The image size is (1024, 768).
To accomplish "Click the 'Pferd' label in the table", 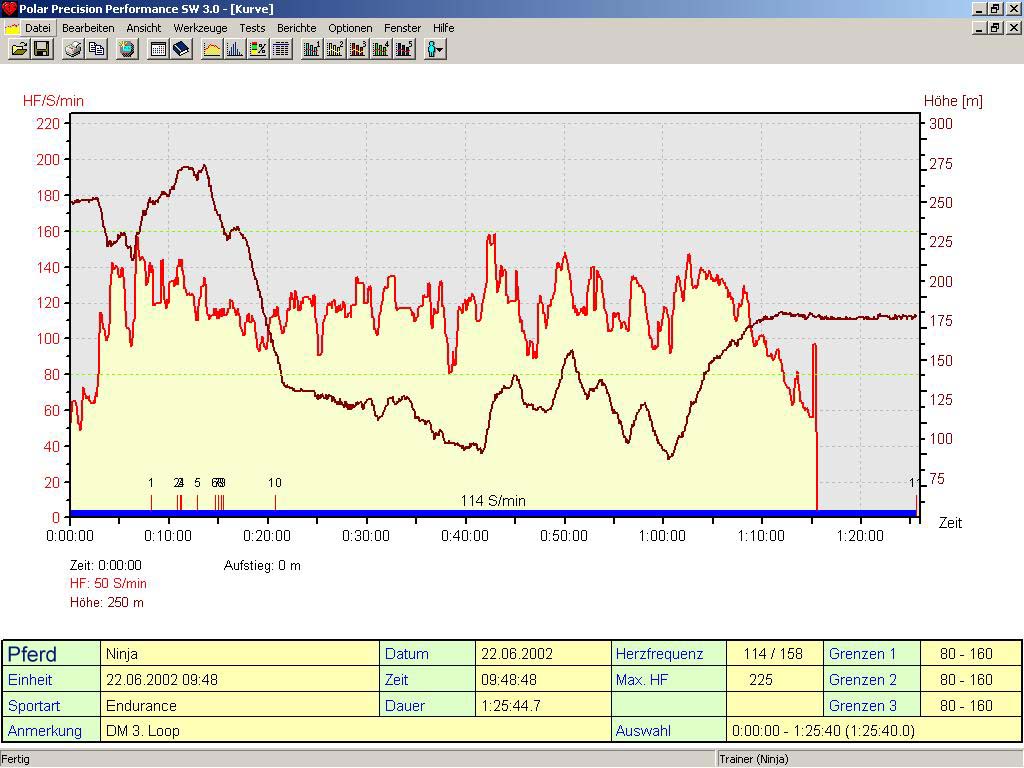I will pyautogui.click(x=32, y=654).
